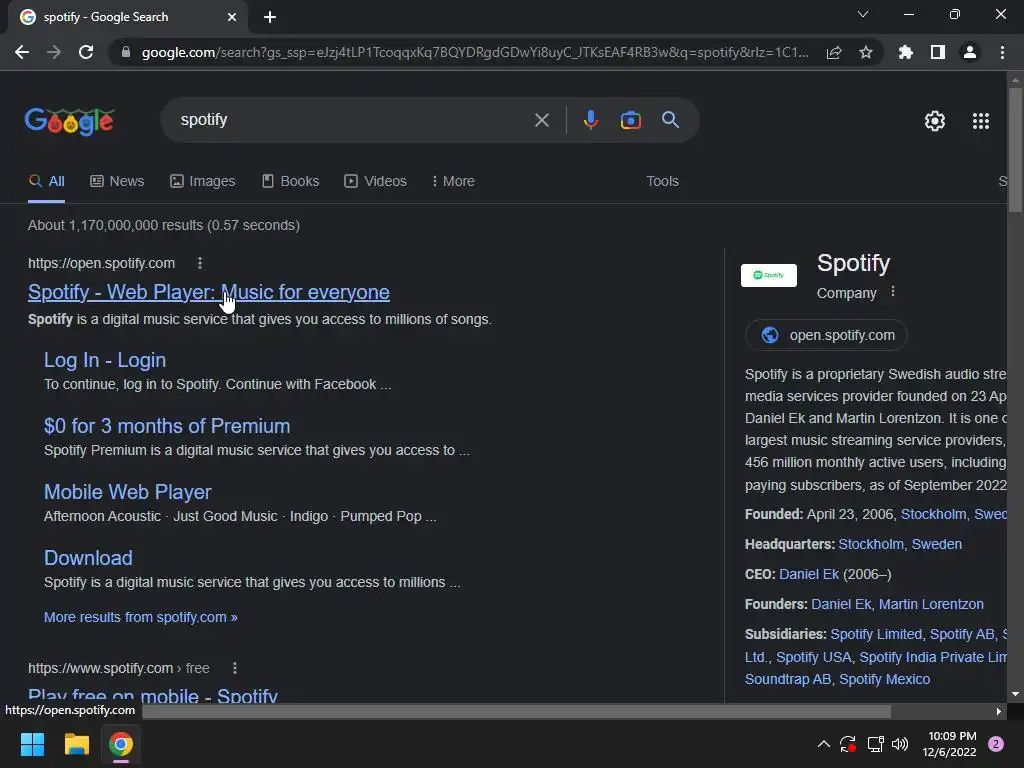Open site info lock icon
Screen dimensions: 1024x768
coord(126,52)
